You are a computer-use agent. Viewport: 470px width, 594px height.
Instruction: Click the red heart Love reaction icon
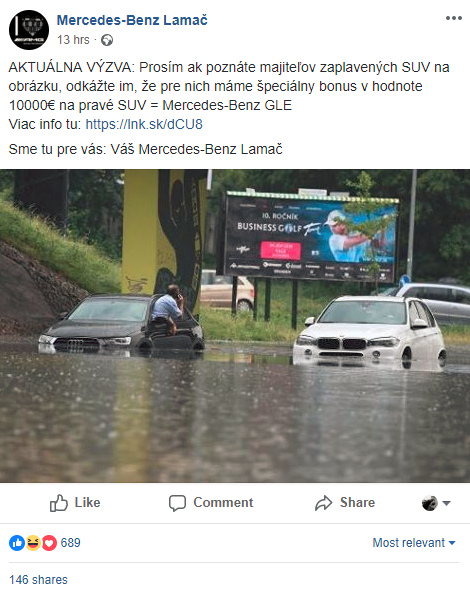coord(49,543)
